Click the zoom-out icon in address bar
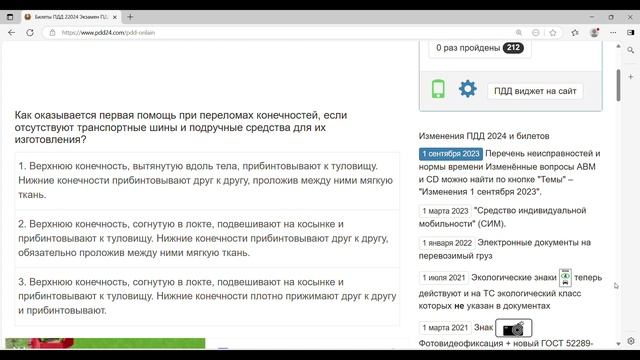The height and width of the screenshot is (360, 640). click(x=536, y=33)
